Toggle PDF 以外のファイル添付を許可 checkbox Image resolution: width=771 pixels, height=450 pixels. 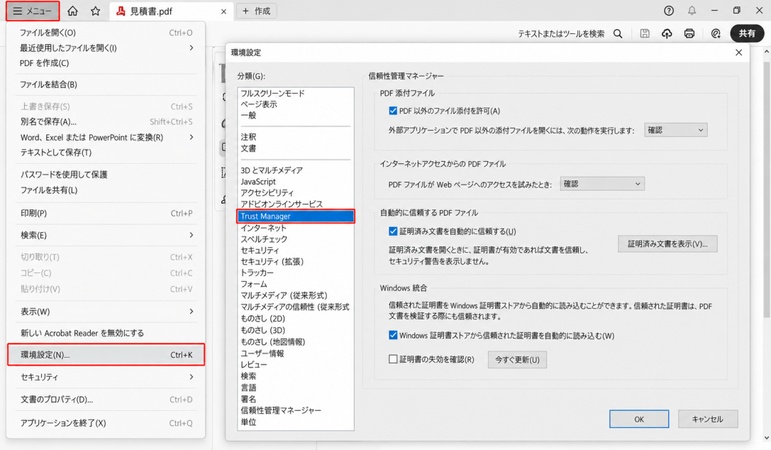[393, 111]
